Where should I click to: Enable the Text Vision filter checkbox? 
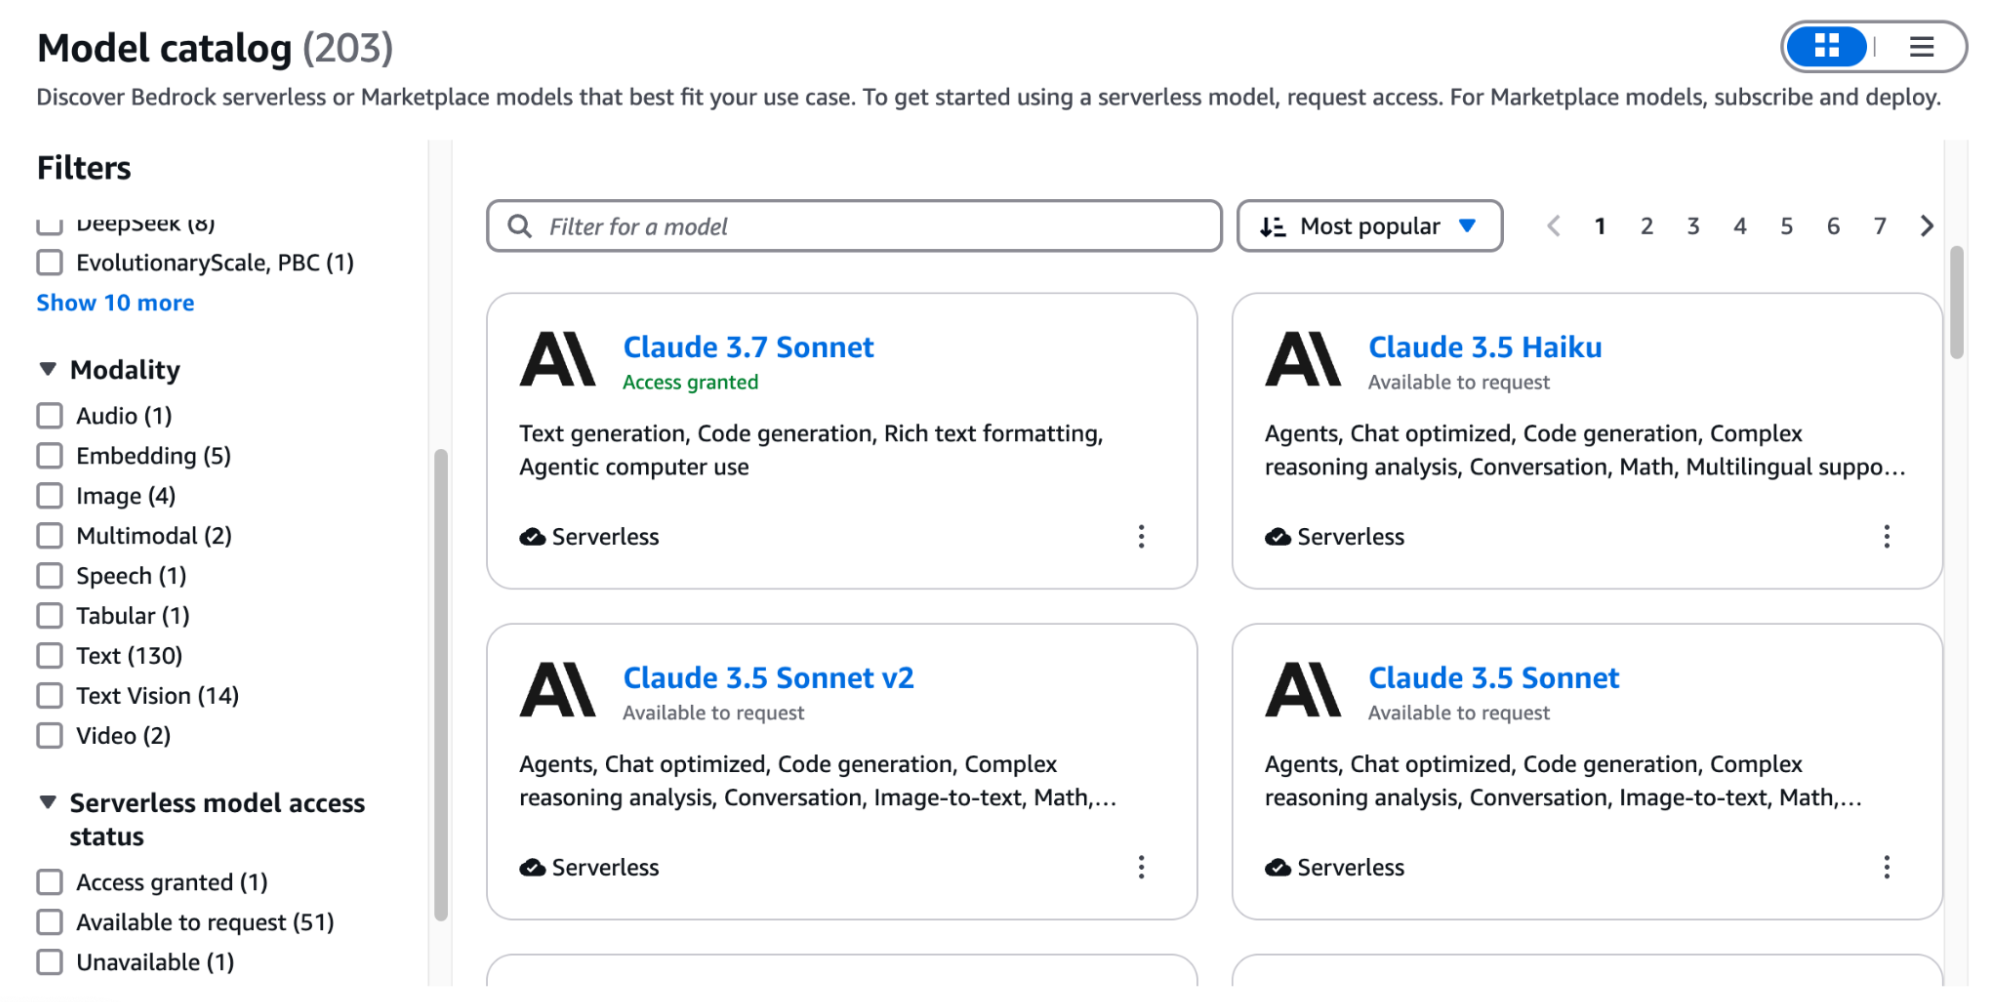tap(50, 696)
